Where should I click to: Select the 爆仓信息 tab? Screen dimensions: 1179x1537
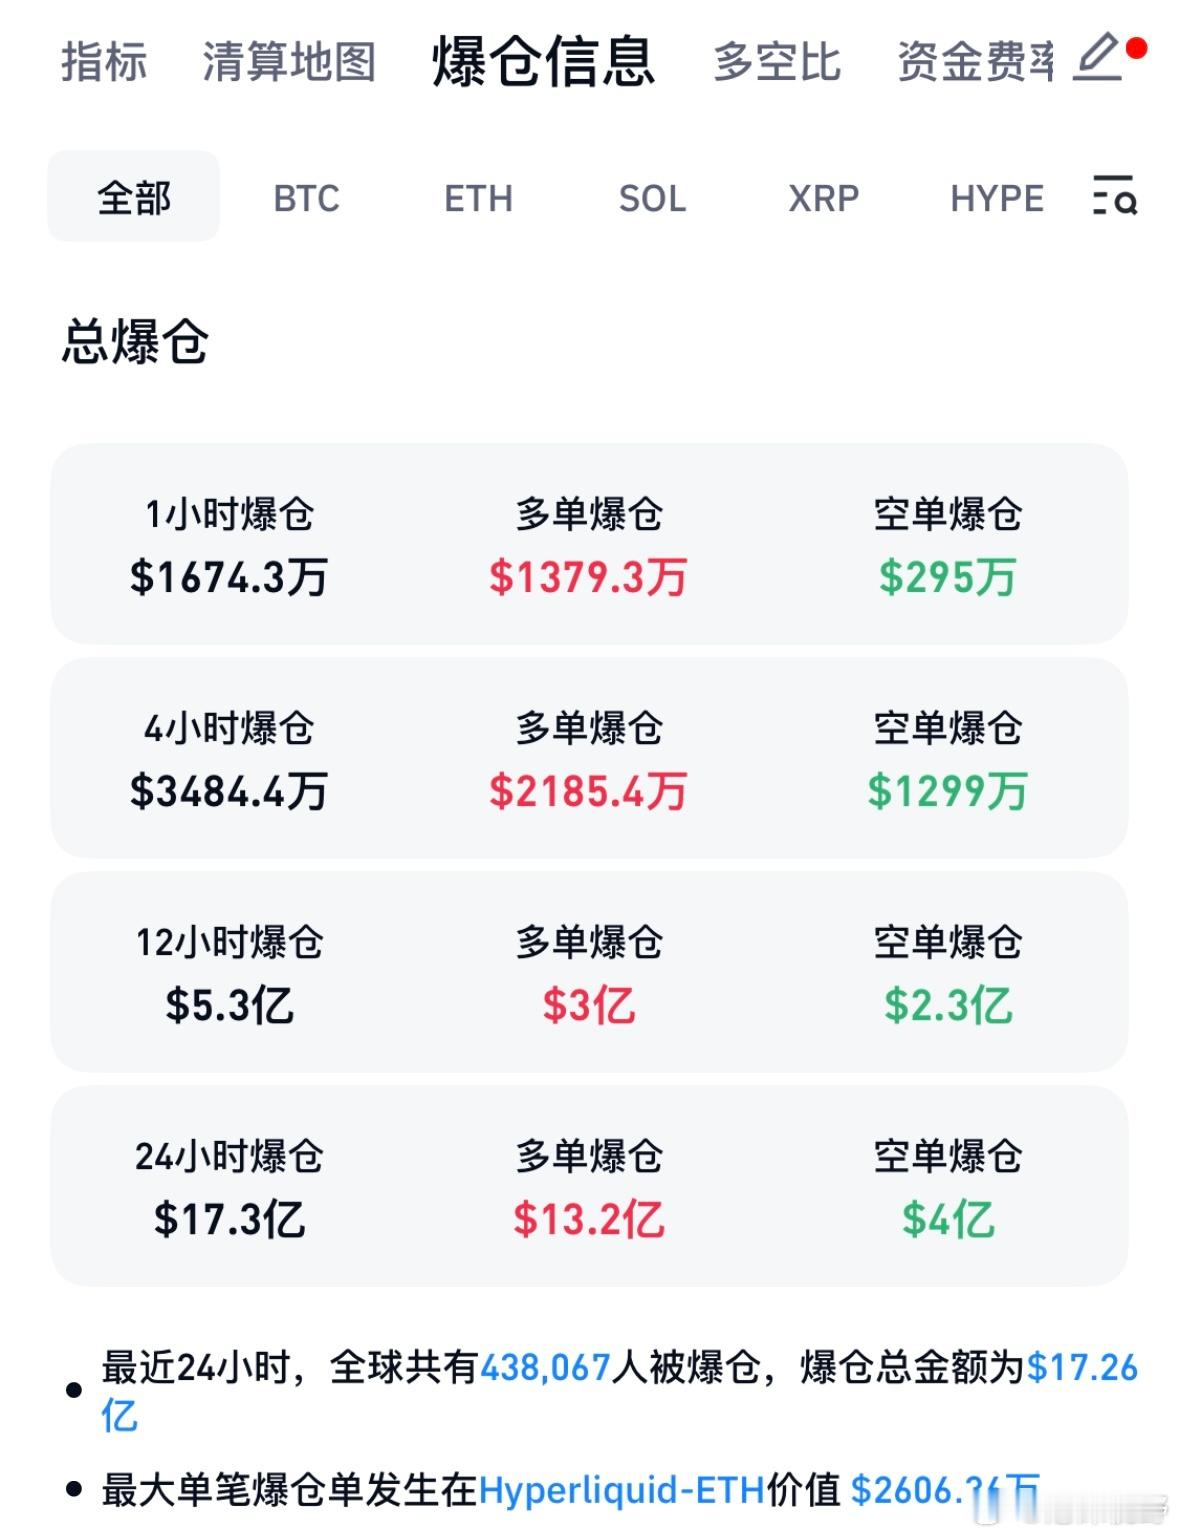pos(543,61)
